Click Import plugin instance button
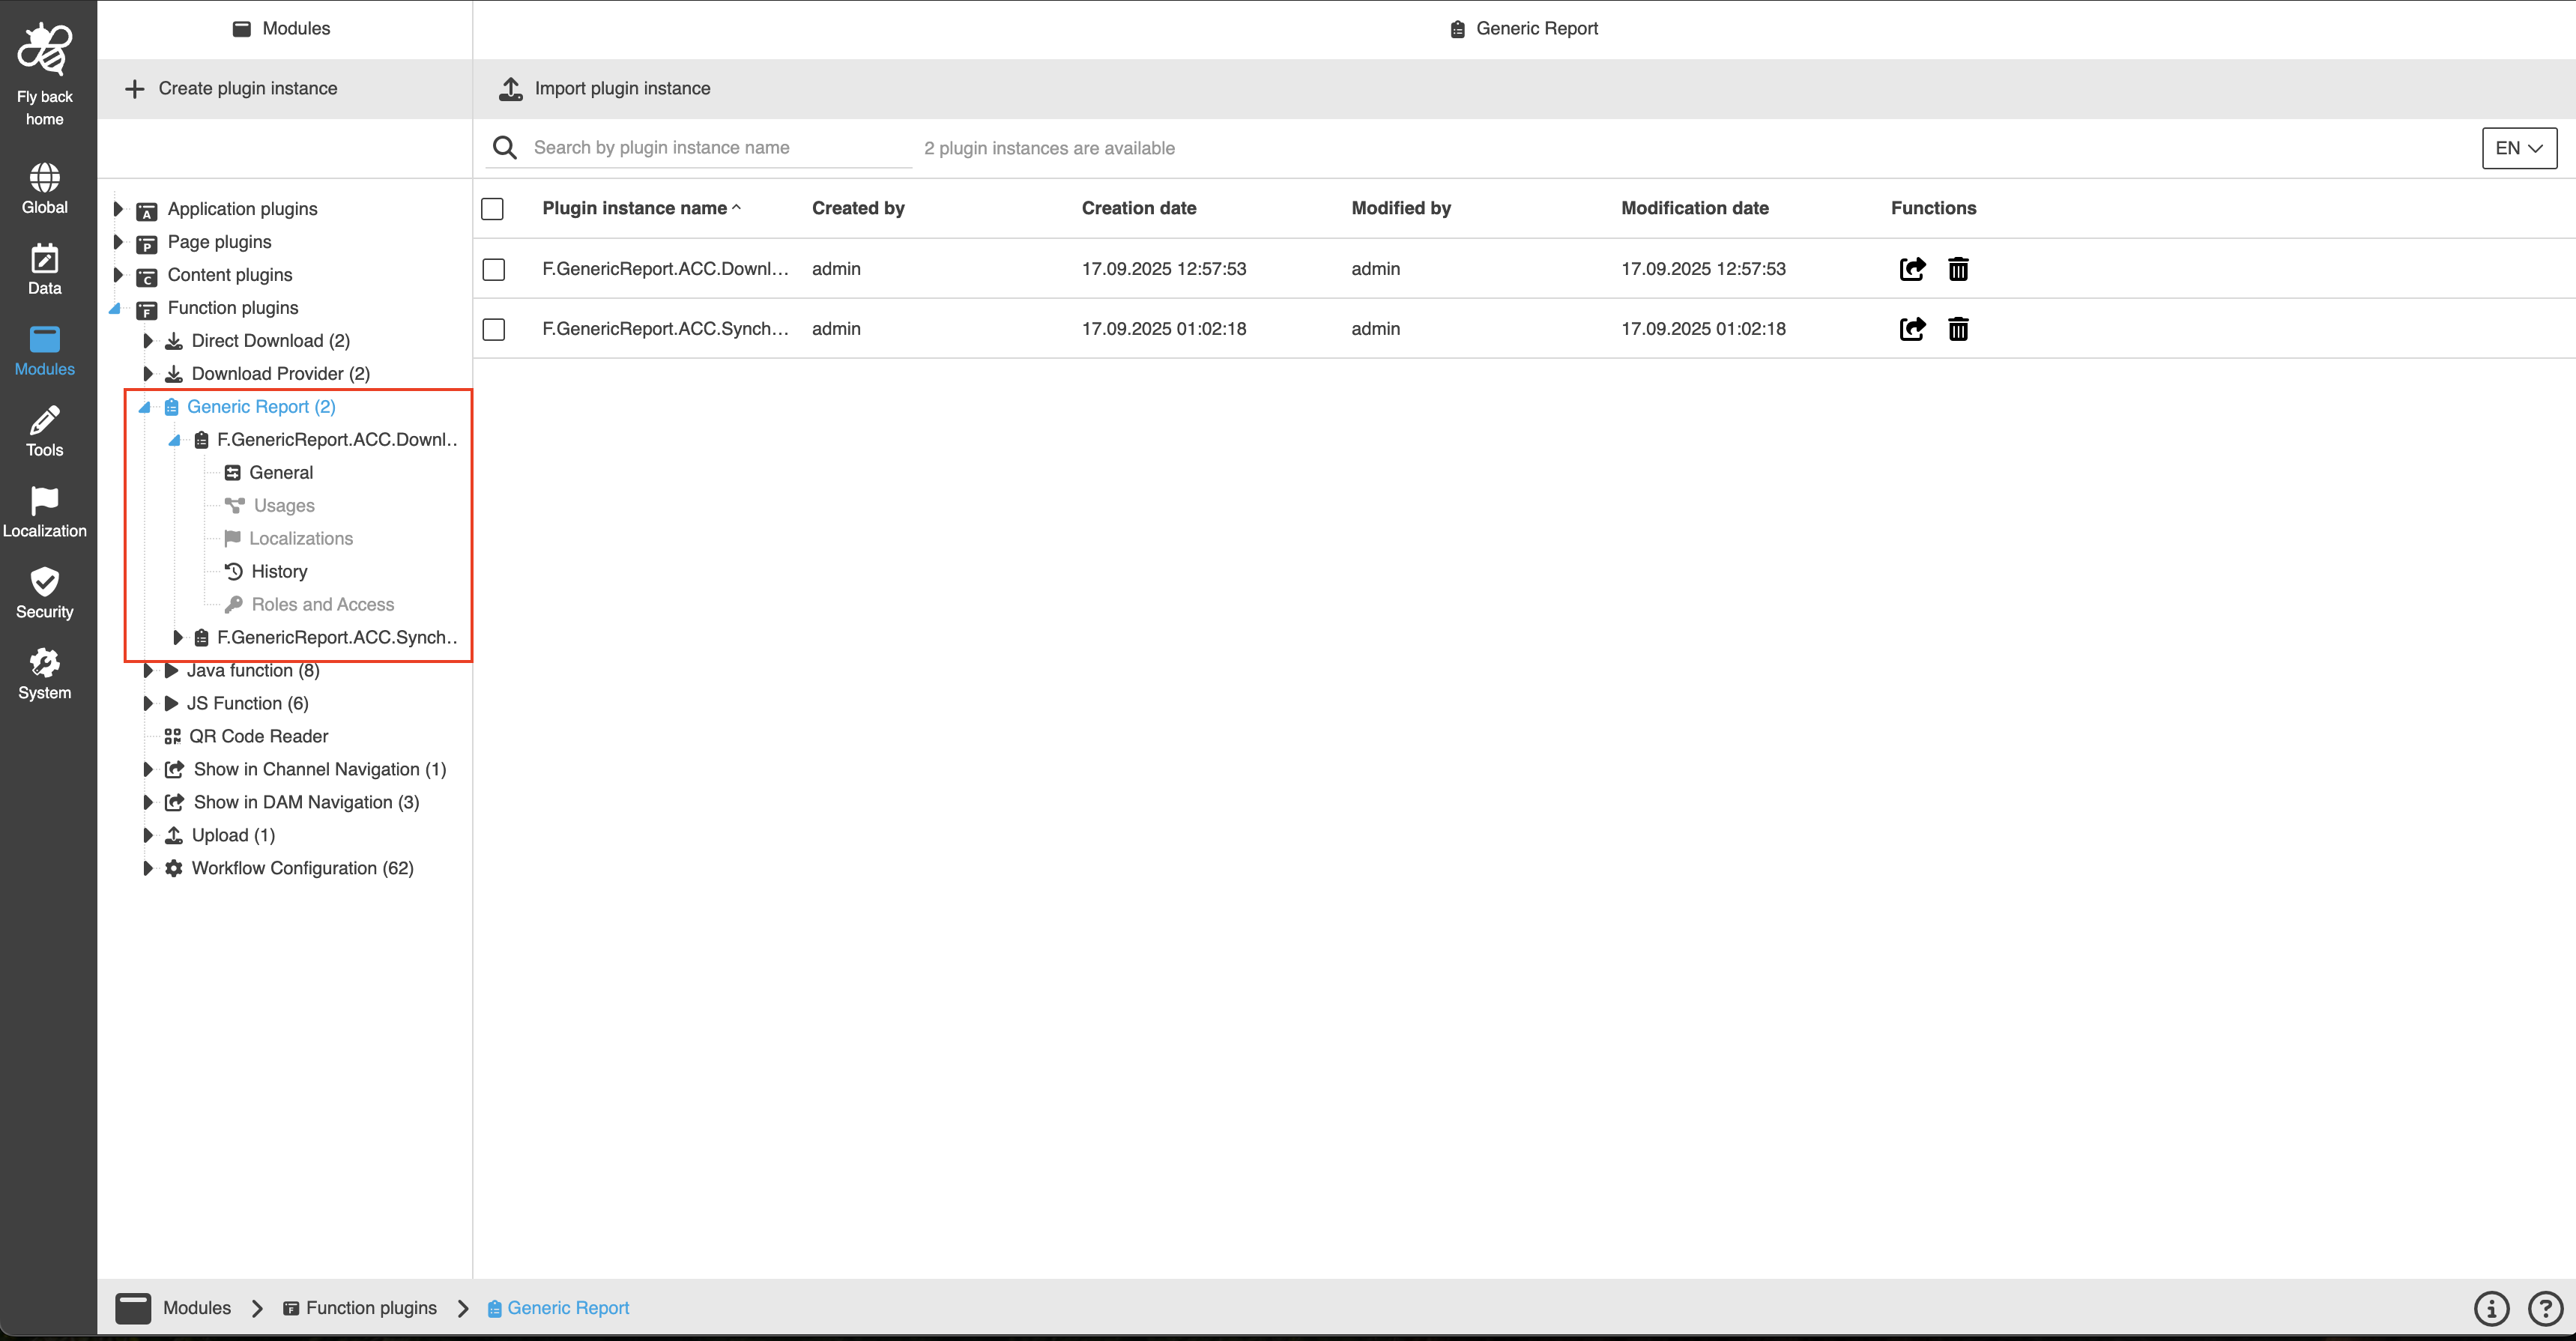Screen dimensions: 2576x1341 coord(605,89)
